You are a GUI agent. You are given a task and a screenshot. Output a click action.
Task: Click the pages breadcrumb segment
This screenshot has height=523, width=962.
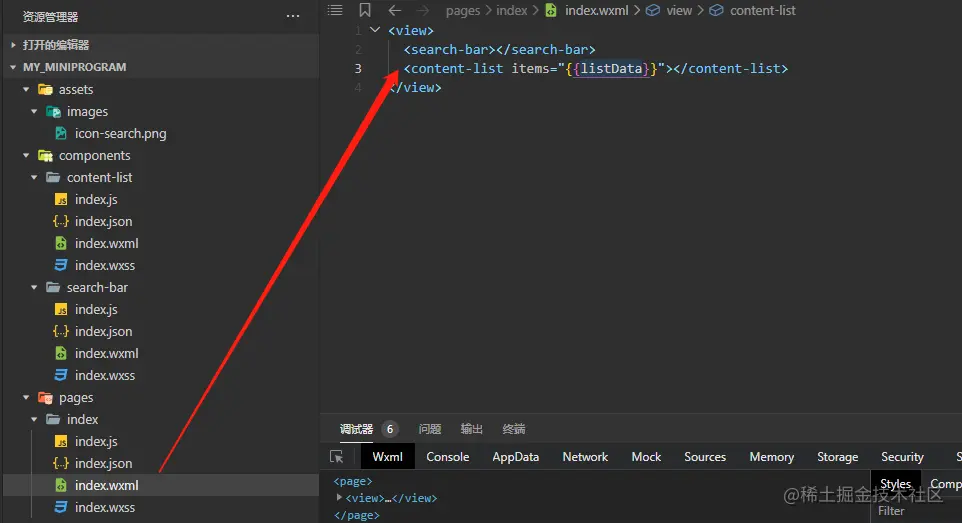click(463, 10)
